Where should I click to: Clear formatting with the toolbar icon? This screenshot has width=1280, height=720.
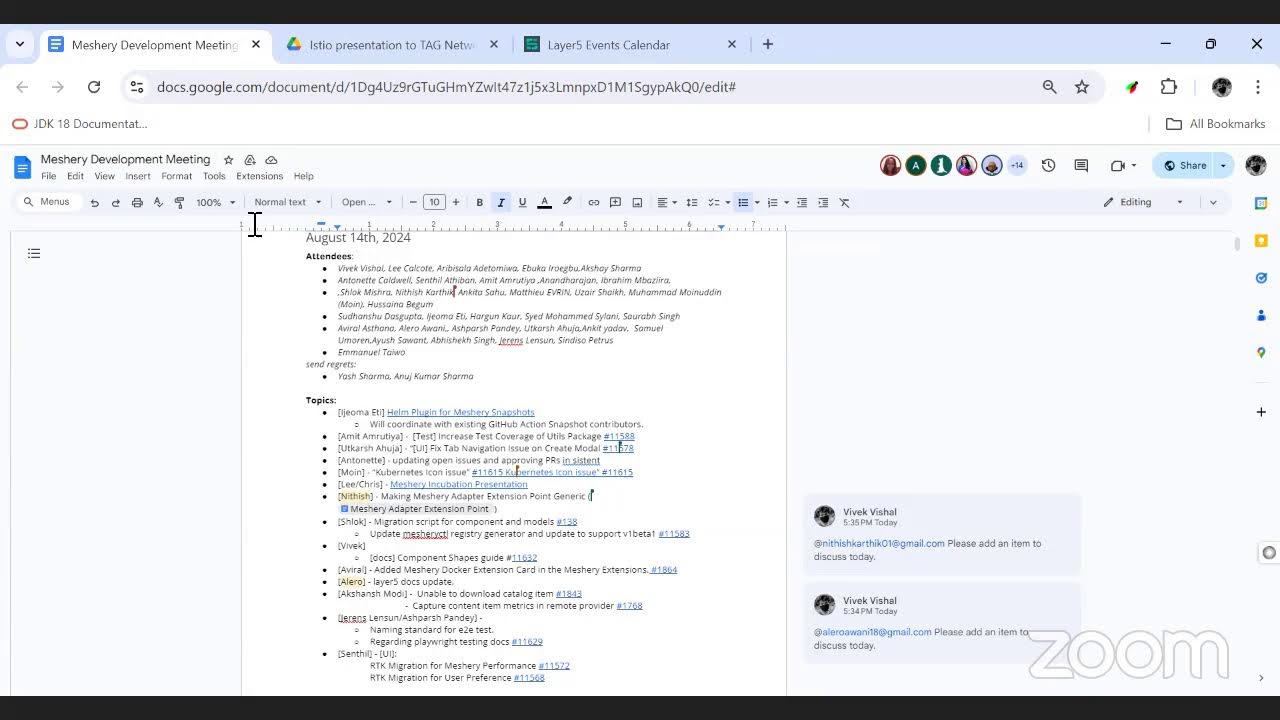click(x=844, y=202)
